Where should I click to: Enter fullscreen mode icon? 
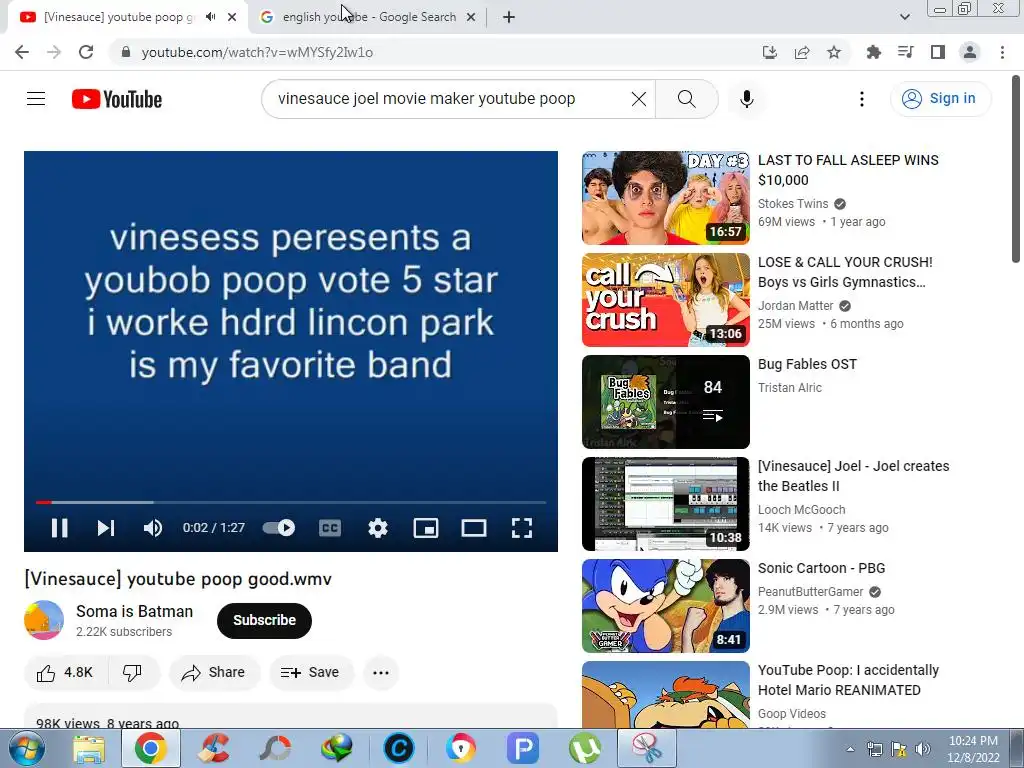pos(522,528)
